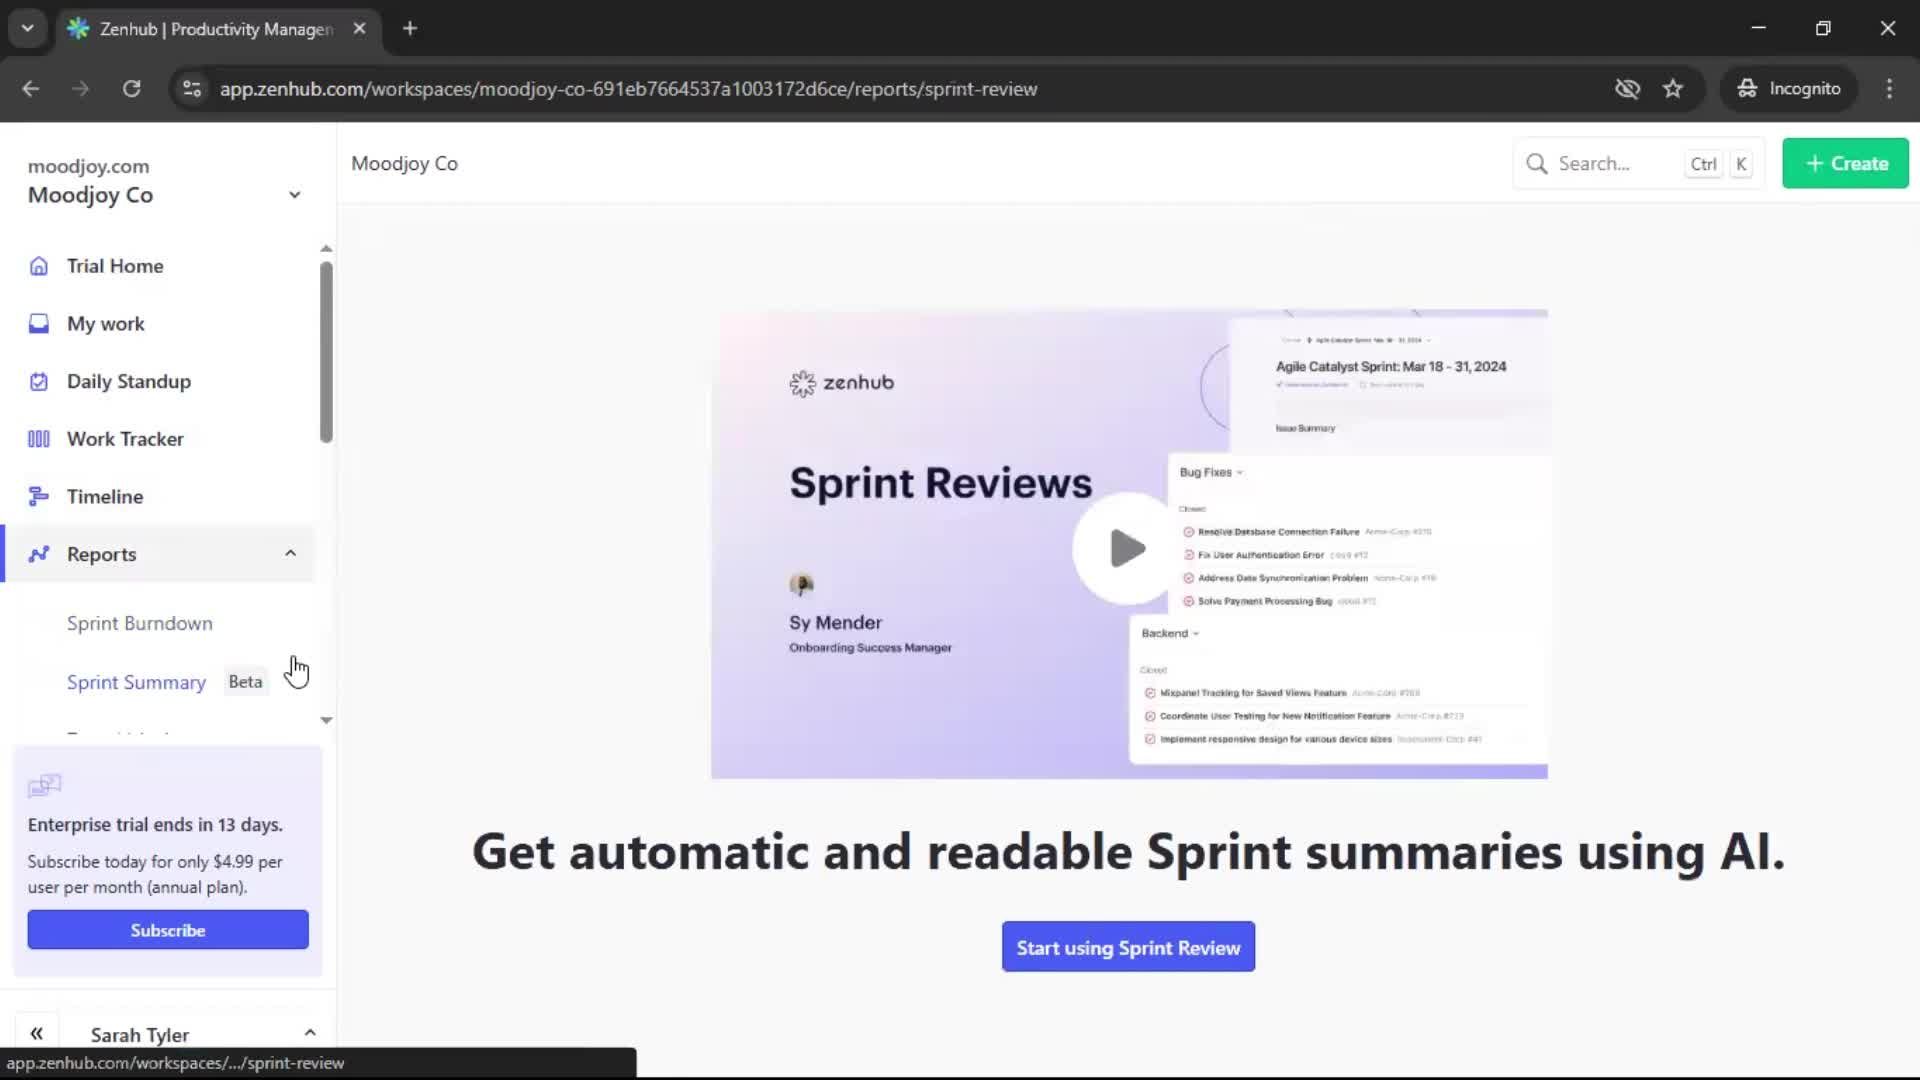Play the Sprint Reviews video
The width and height of the screenshot is (1920, 1080).
[x=1125, y=548]
